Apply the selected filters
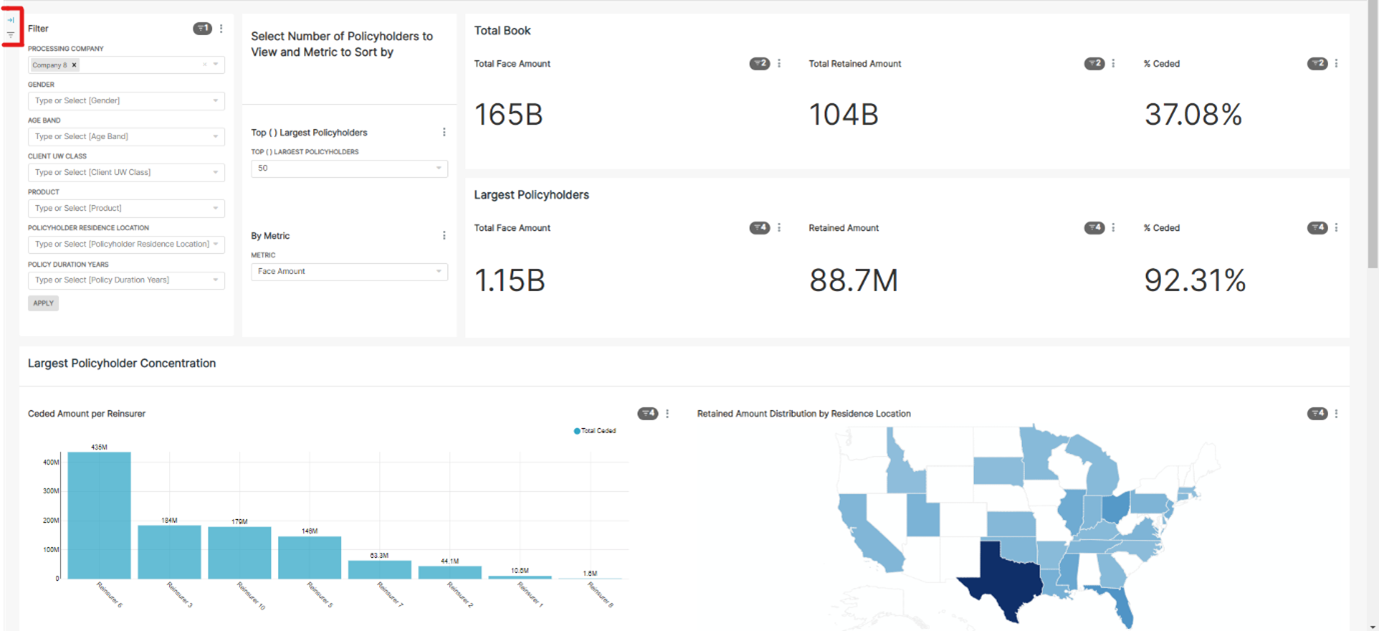 coord(43,303)
